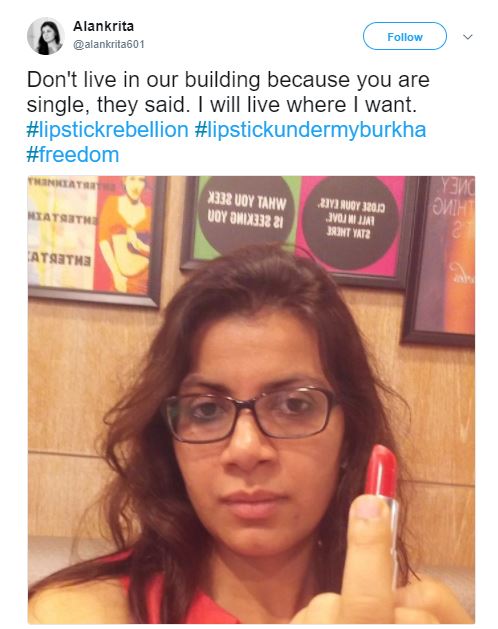Click the pink "CLOSE YOUR EYES" poster circle
This screenshot has width=498, height=629.
point(350,221)
